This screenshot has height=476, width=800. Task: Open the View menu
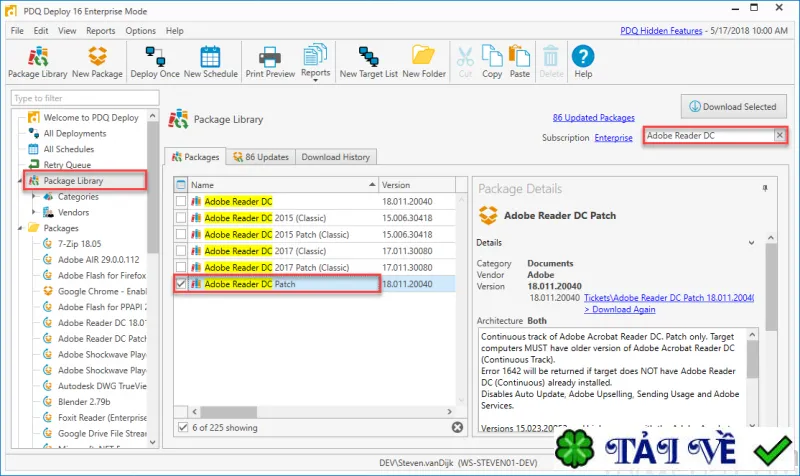tap(67, 31)
